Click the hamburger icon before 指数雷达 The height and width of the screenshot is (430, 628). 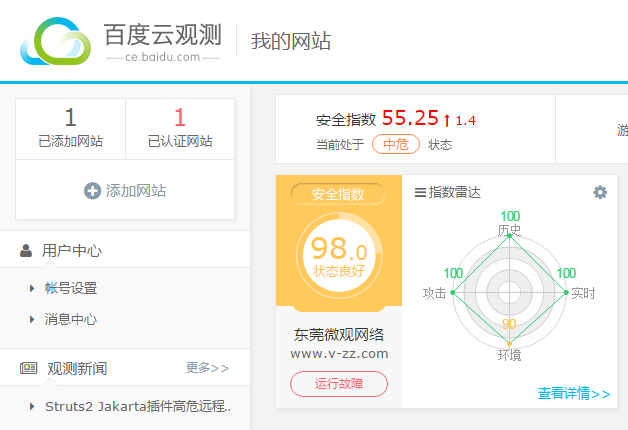click(x=420, y=193)
